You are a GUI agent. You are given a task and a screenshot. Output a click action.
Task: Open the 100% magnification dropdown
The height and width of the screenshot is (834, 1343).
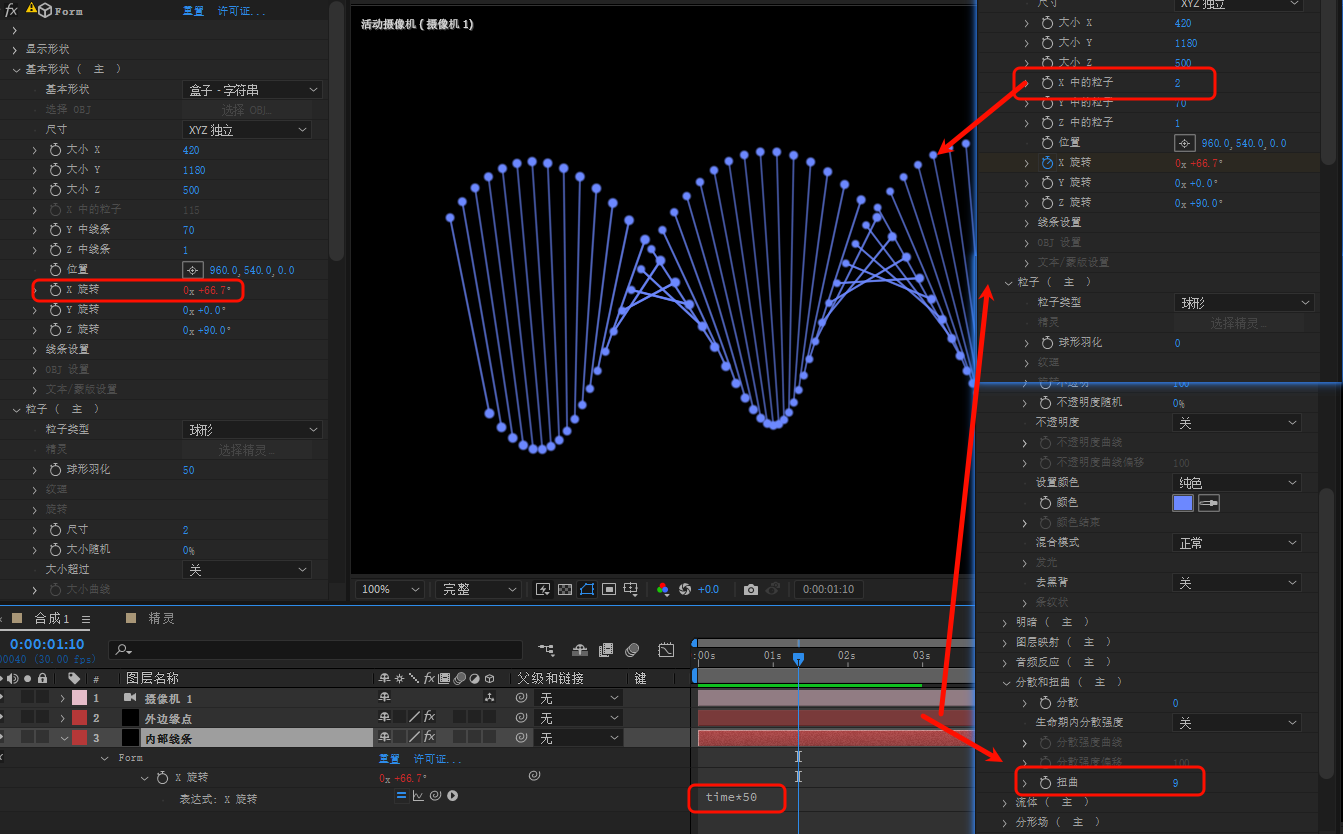coord(391,589)
